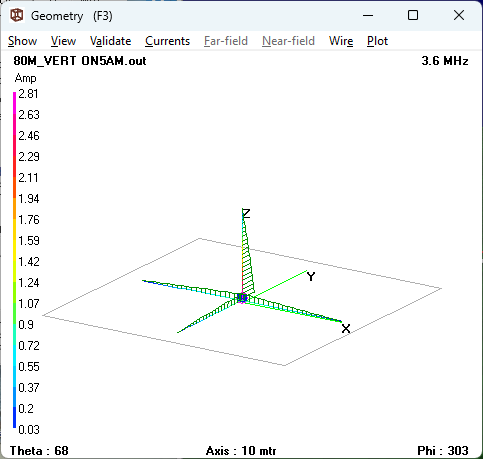Image resolution: width=483 pixels, height=459 pixels.
Task: Maximize the Geometry window
Action: tap(413, 15)
